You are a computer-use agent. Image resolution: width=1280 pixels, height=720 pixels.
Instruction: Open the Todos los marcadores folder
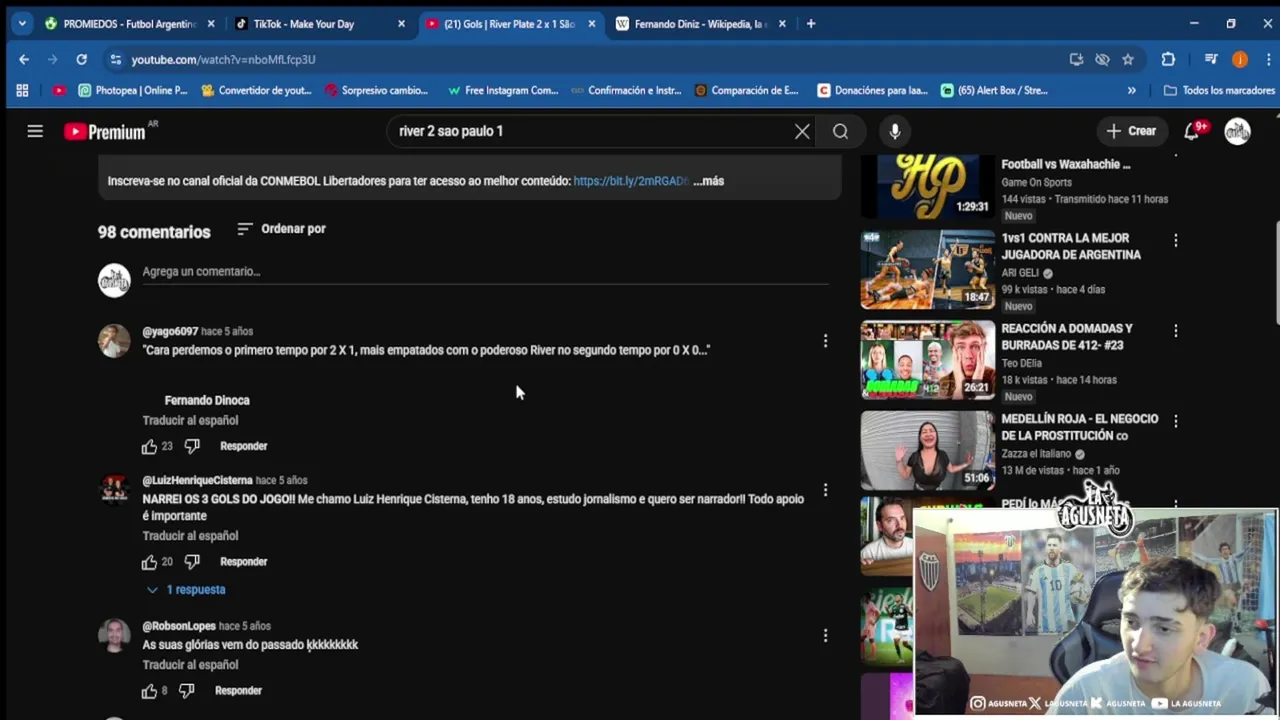tap(1219, 90)
